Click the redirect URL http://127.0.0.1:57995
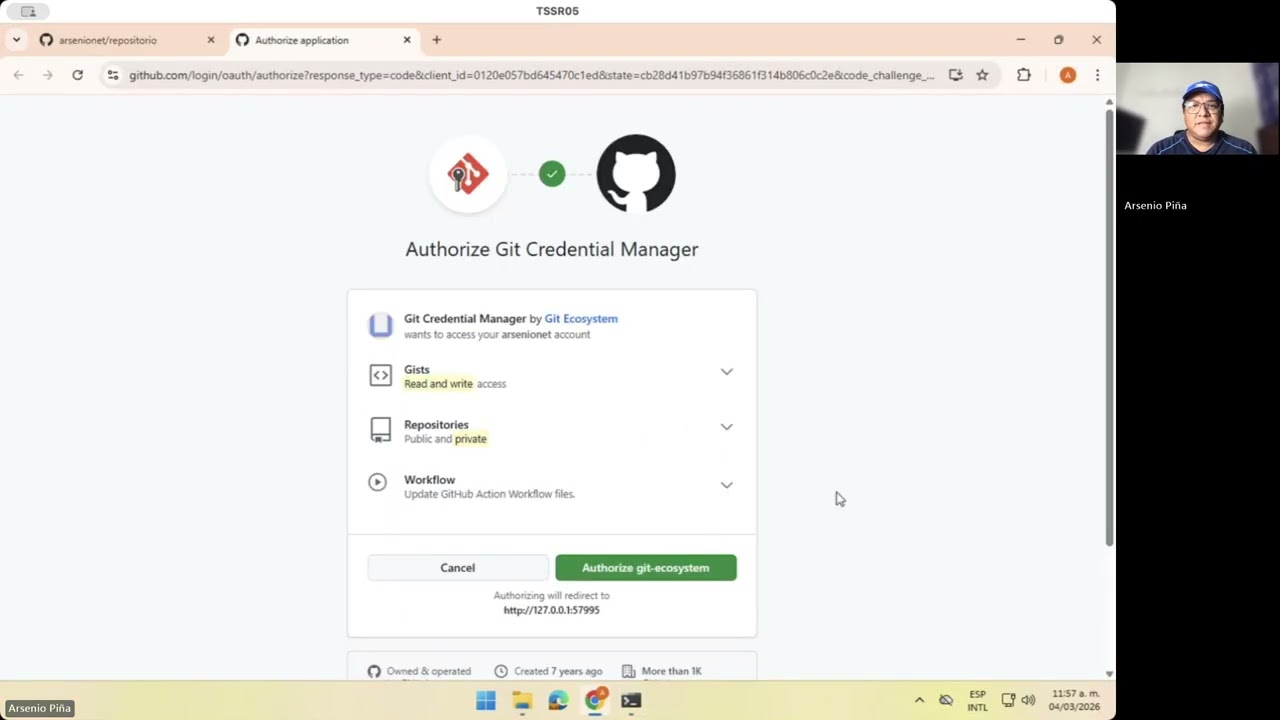The width and height of the screenshot is (1280, 720). (552, 610)
